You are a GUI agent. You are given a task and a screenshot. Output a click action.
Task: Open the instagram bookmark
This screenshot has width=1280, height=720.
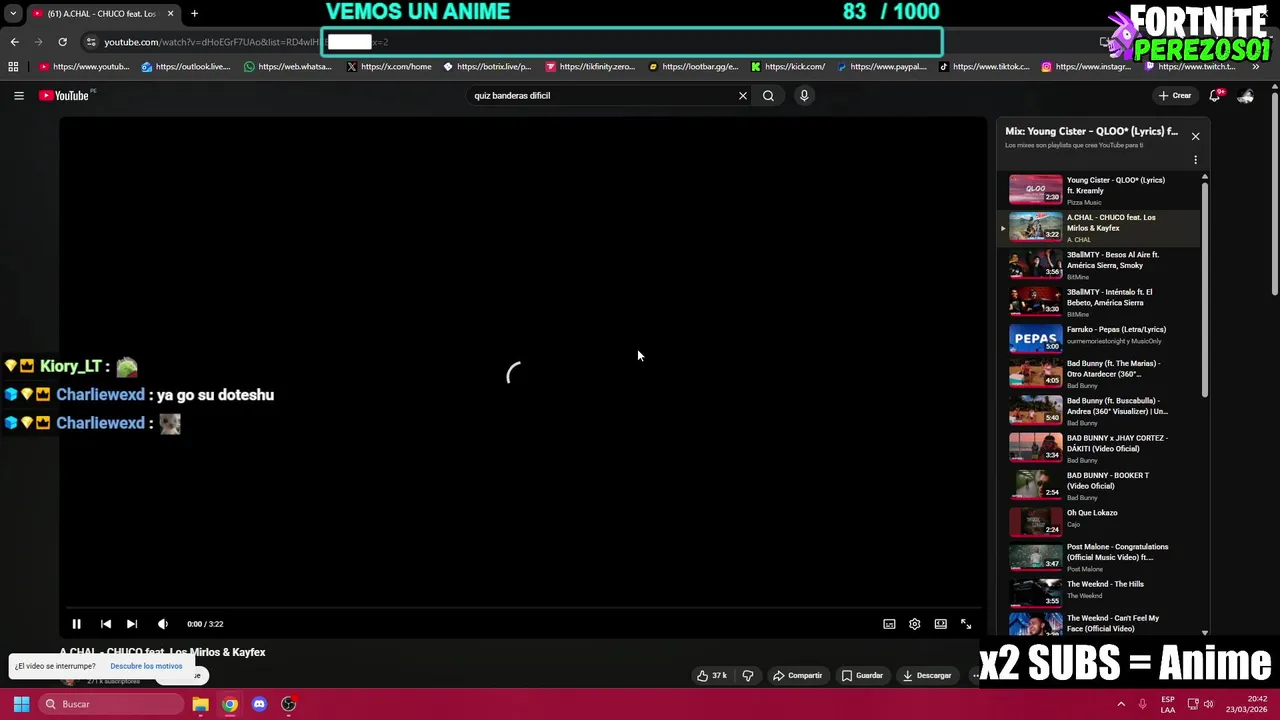(x=1086, y=67)
